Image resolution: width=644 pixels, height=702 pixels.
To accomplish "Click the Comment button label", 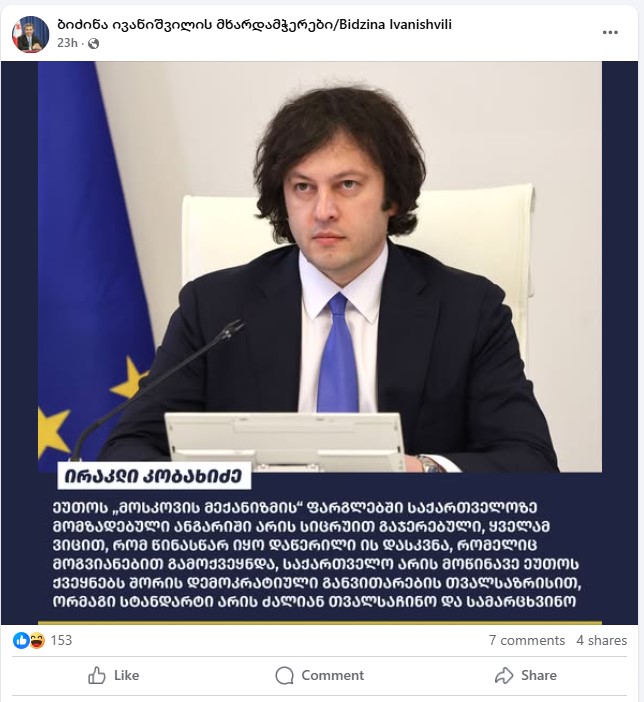I will tap(332, 675).
